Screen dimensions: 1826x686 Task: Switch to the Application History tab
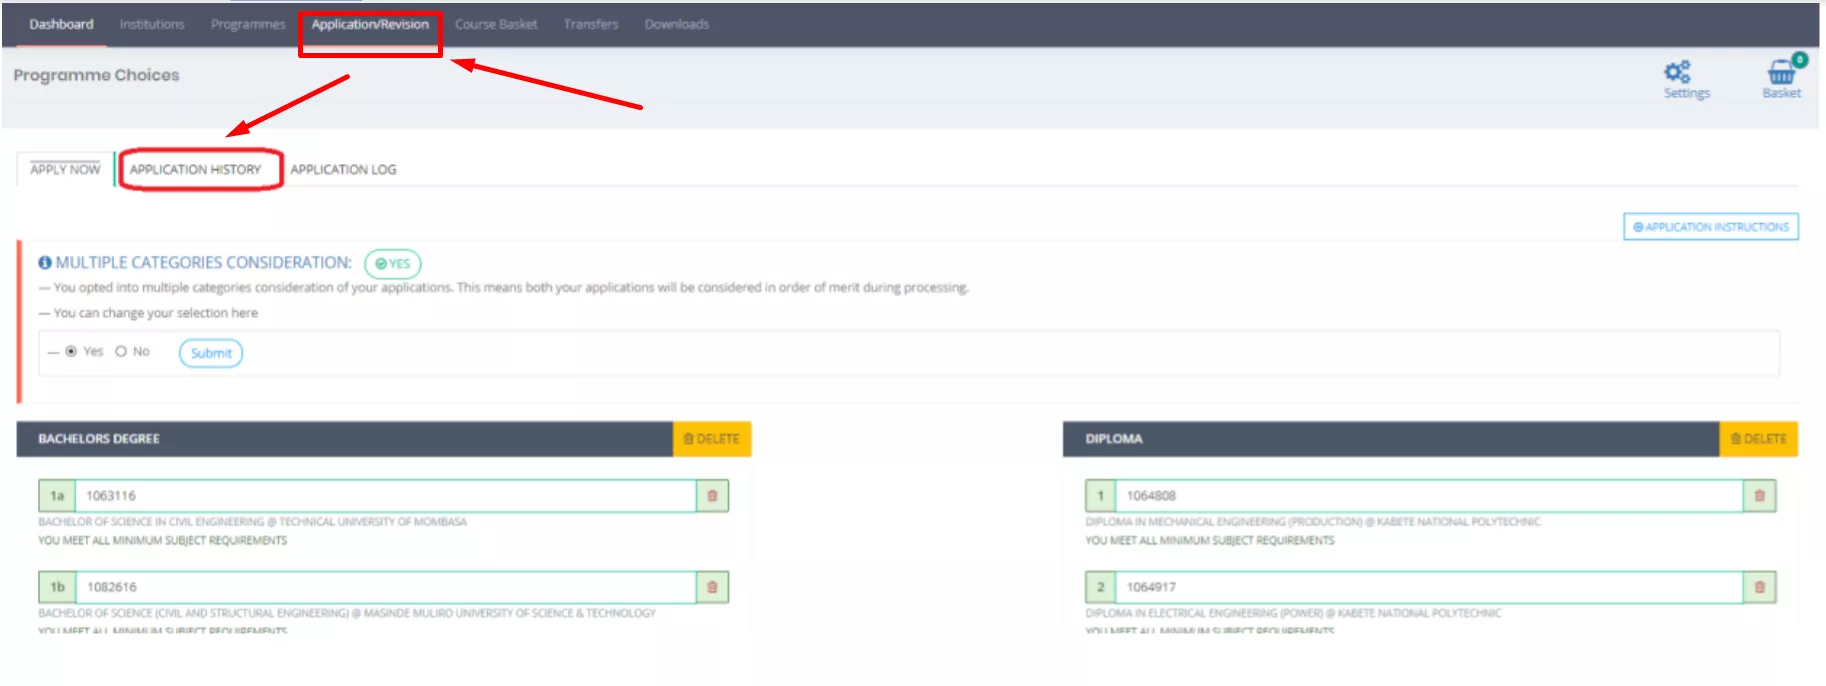195,170
